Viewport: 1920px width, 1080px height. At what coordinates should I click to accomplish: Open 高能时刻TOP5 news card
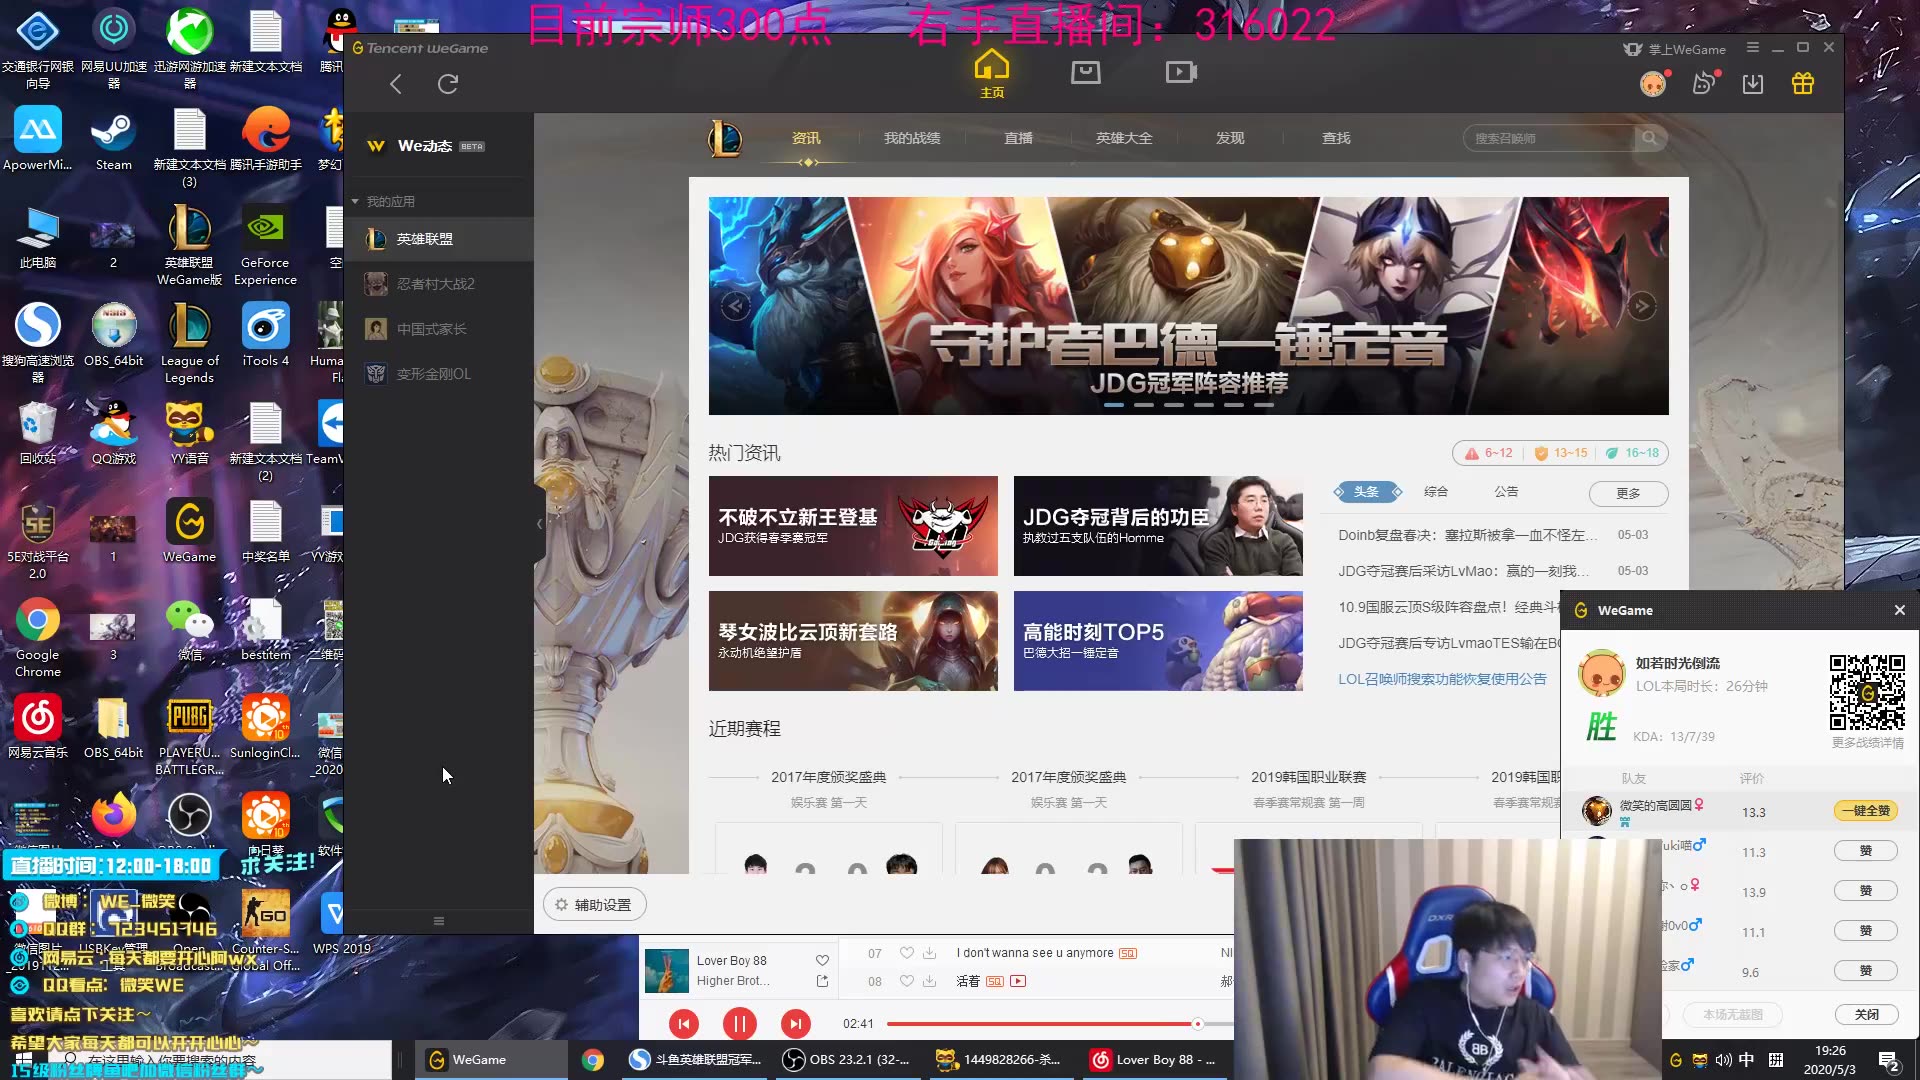pos(1158,641)
